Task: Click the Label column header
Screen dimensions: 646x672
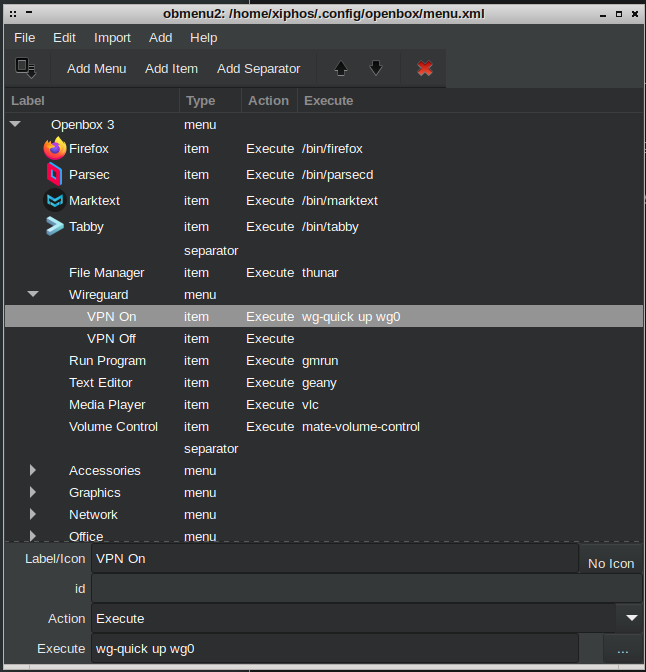Action: coord(92,101)
